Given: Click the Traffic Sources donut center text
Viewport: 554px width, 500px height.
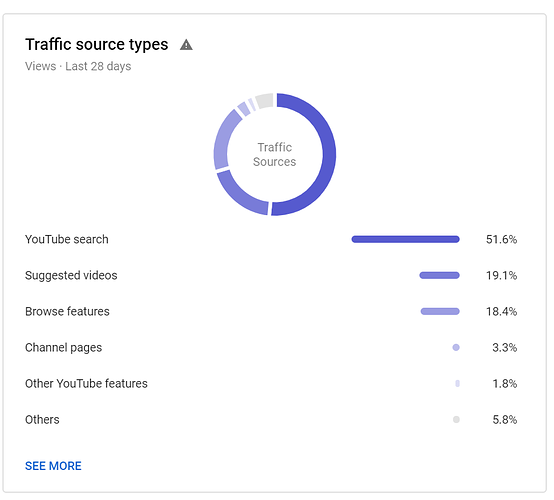Looking at the screenshot, I should pos(275,154).
